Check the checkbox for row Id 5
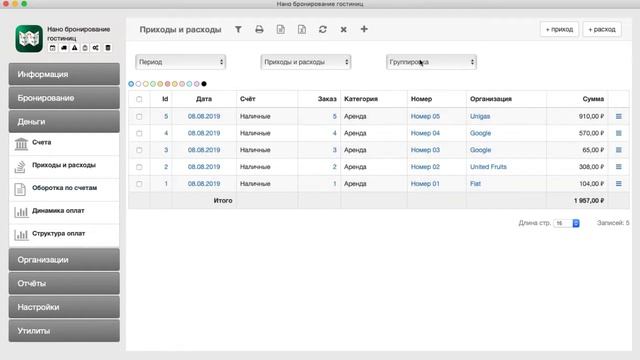 (x=139, y=117)
